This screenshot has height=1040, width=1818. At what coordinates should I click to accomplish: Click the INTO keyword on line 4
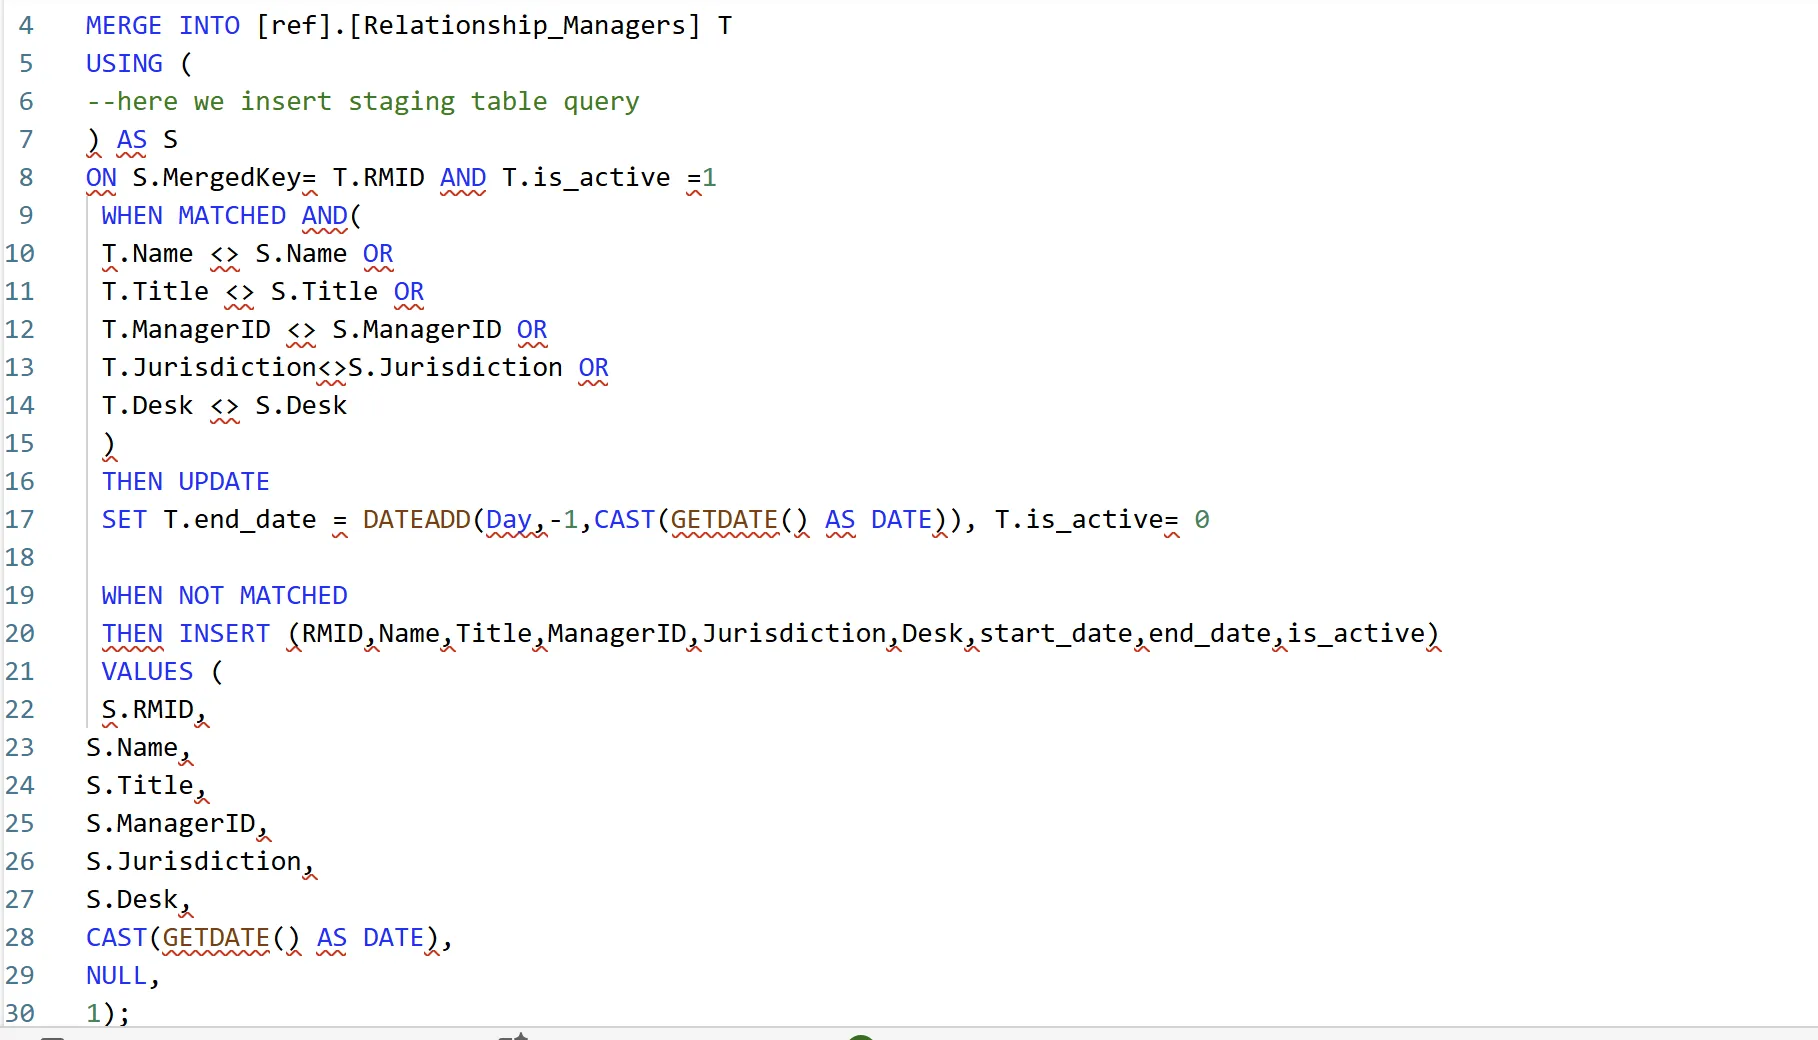(209, 25)
